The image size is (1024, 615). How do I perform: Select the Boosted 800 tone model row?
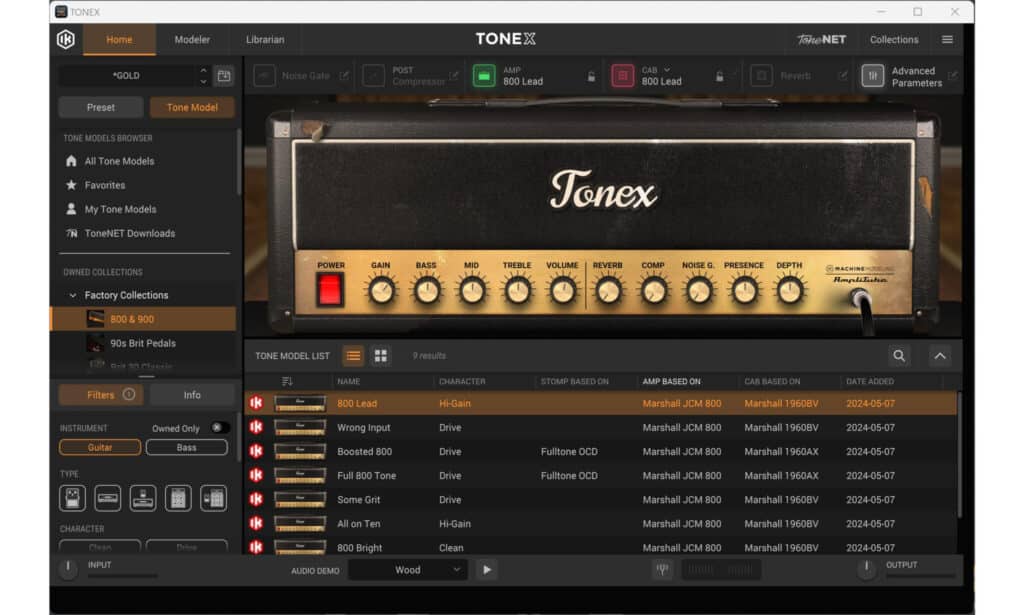[x=601, y=452]
